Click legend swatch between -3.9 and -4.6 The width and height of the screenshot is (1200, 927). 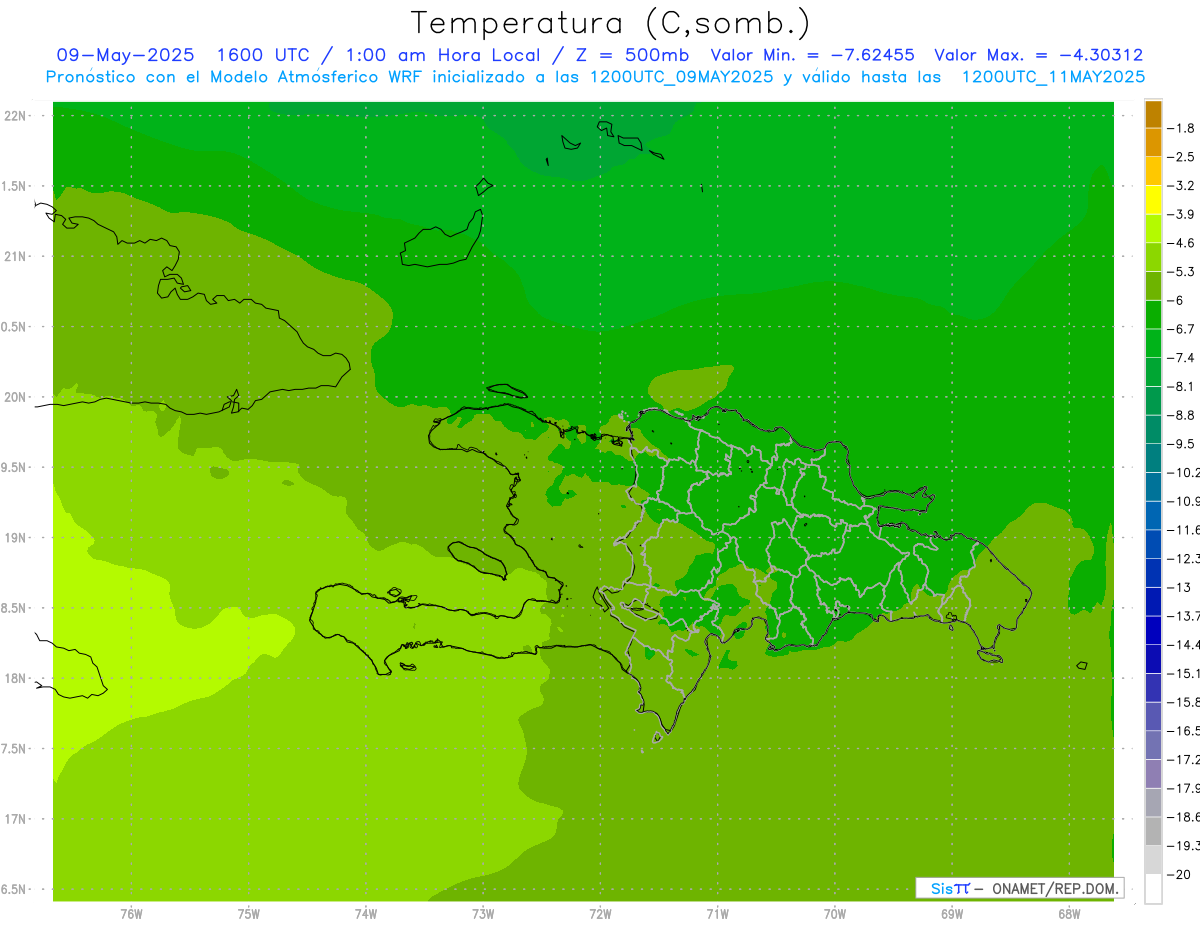point(1153,229)
